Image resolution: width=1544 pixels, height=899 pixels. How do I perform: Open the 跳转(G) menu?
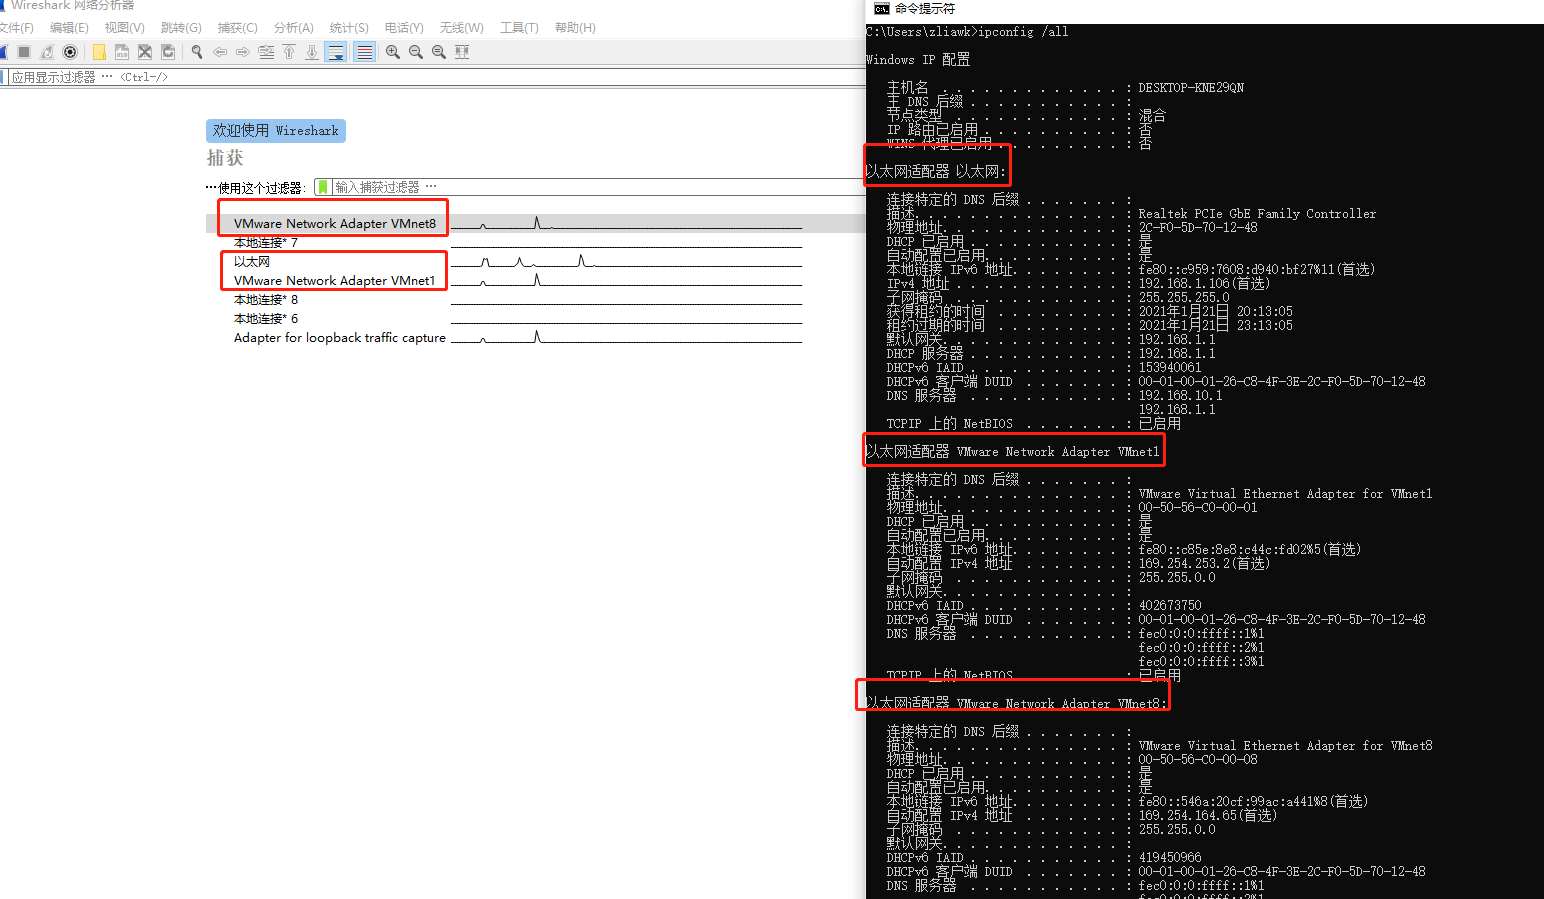click(181, 28)
